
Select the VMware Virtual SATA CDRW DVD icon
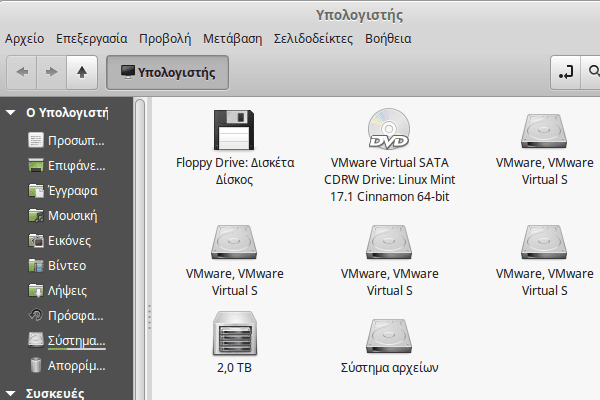coord(389,129)
